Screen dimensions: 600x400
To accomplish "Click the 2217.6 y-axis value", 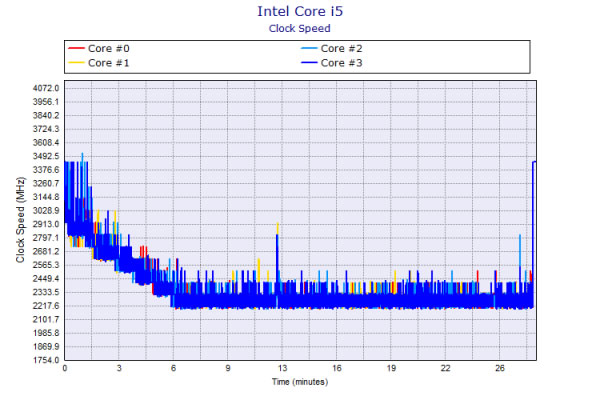I will point(46,306).
